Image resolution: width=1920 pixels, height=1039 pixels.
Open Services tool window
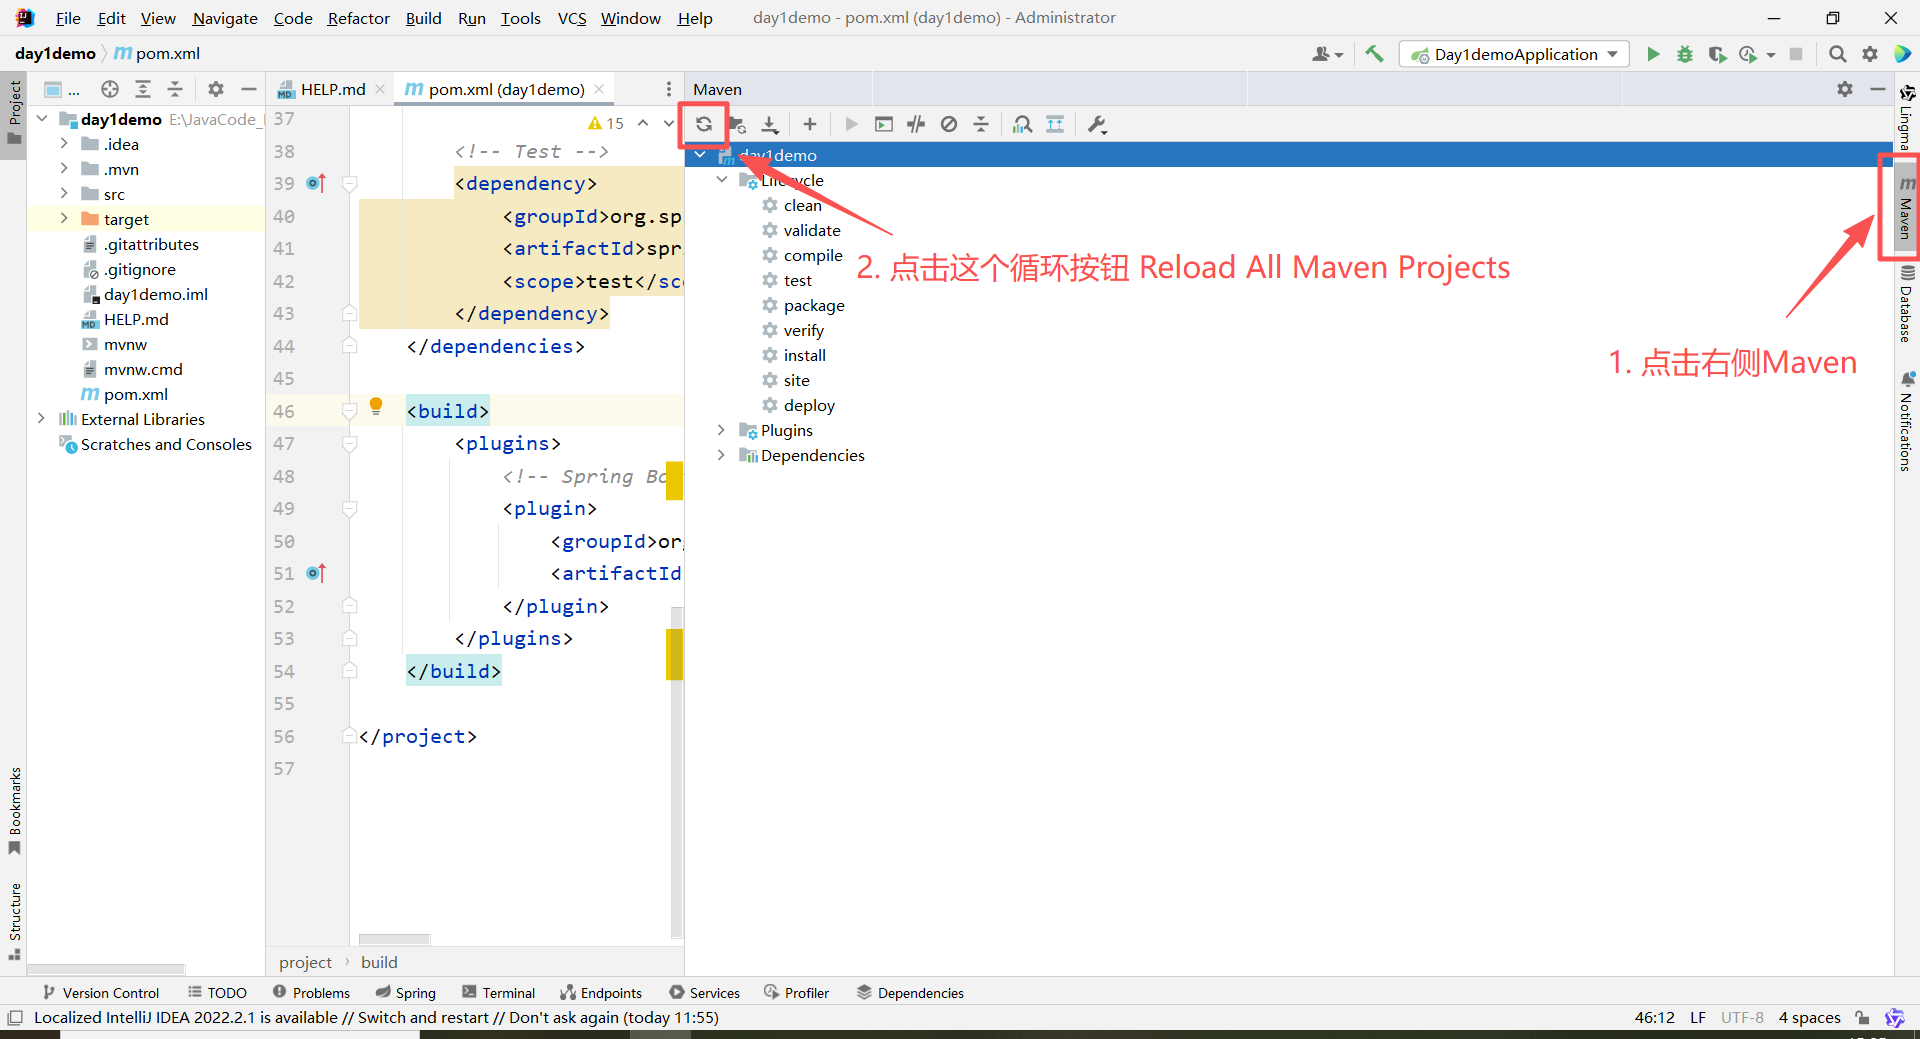pos(705,992)
